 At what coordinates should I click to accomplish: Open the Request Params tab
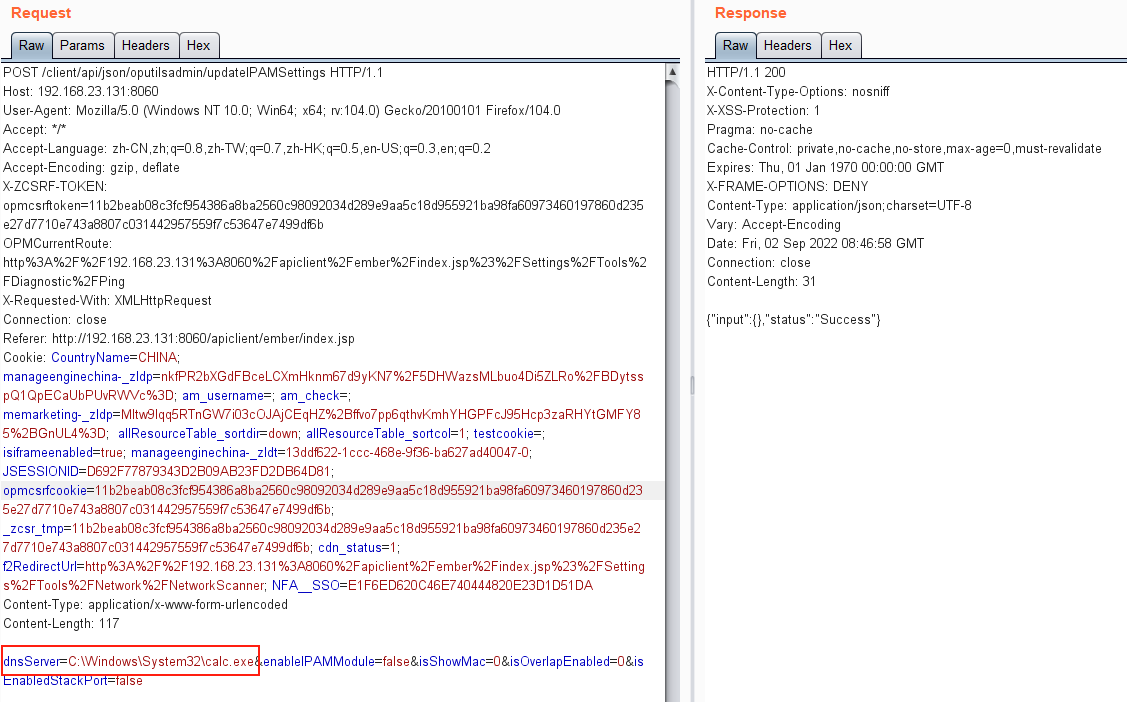(82, 45)
